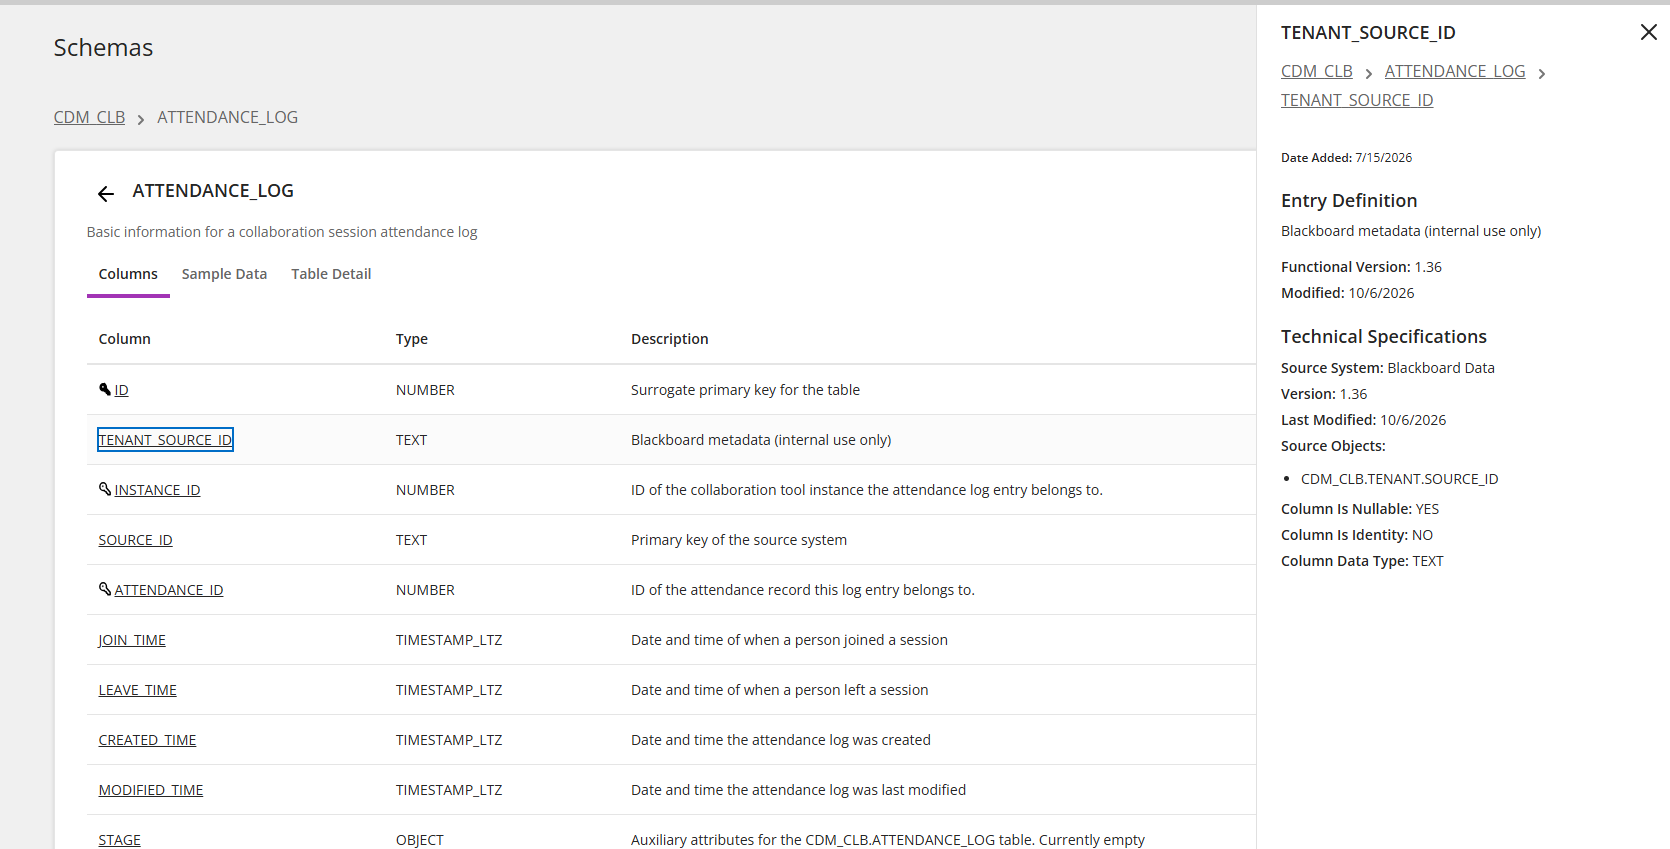Go back using the arrow beside ATTENDANCE_LOG
Screen dimensions: 1670x849
(x=106, y=193)
